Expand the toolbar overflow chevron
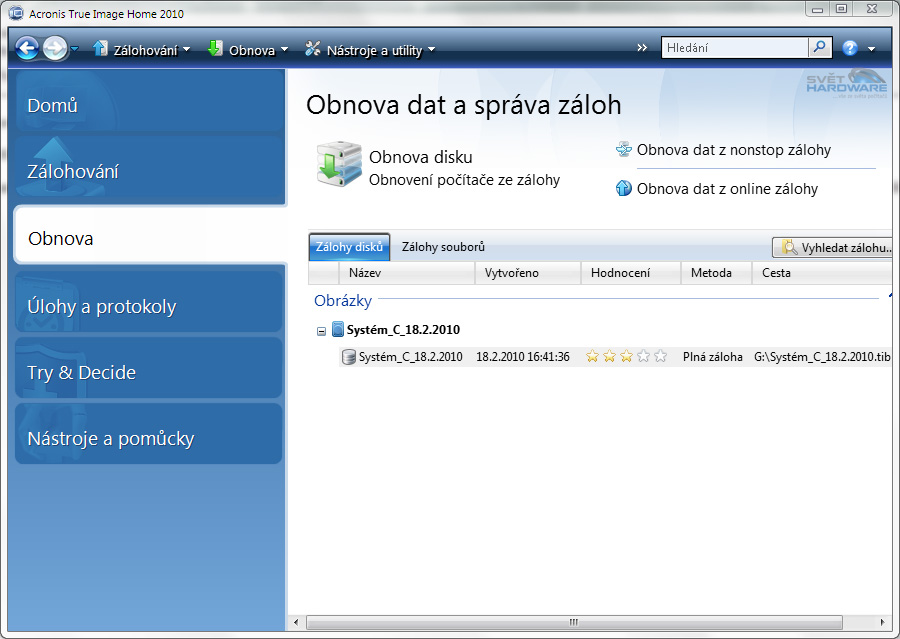The image size is (900, 639). pos(641,46)
